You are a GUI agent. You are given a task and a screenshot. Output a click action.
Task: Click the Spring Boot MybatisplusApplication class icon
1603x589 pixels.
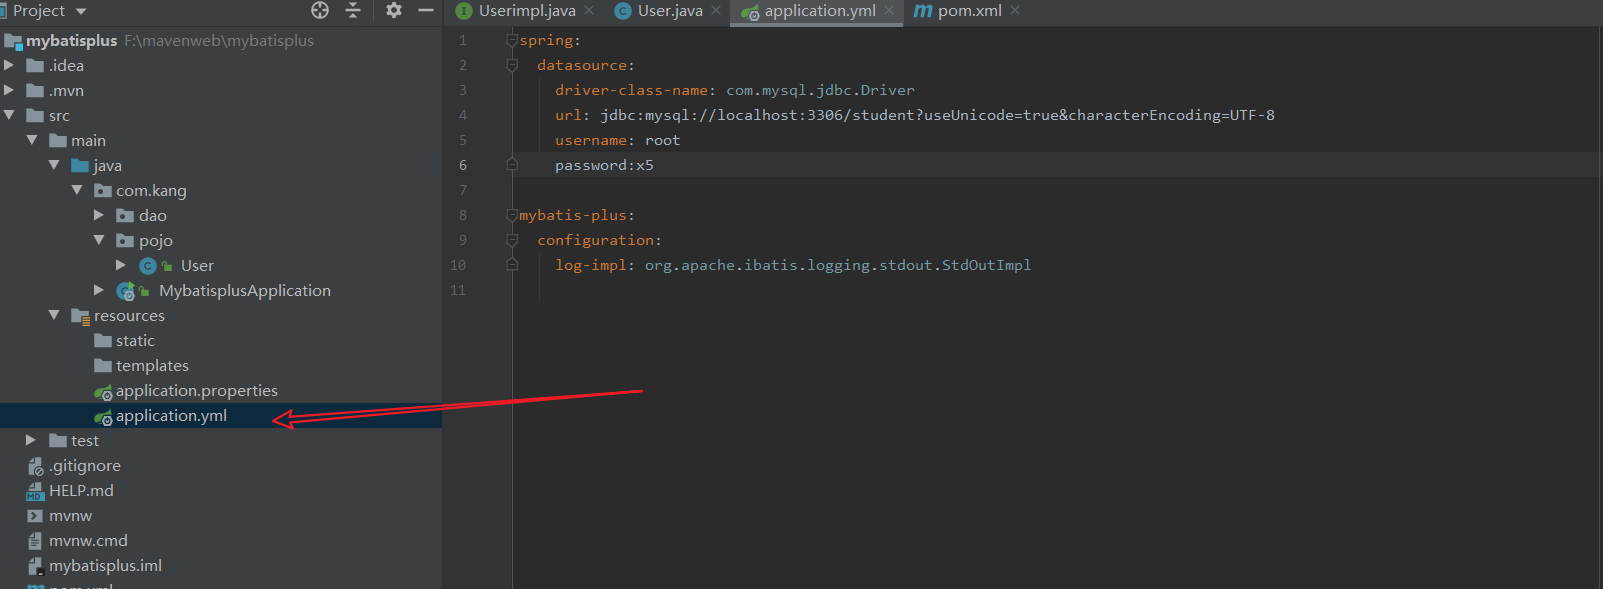[x=125, y=291]
